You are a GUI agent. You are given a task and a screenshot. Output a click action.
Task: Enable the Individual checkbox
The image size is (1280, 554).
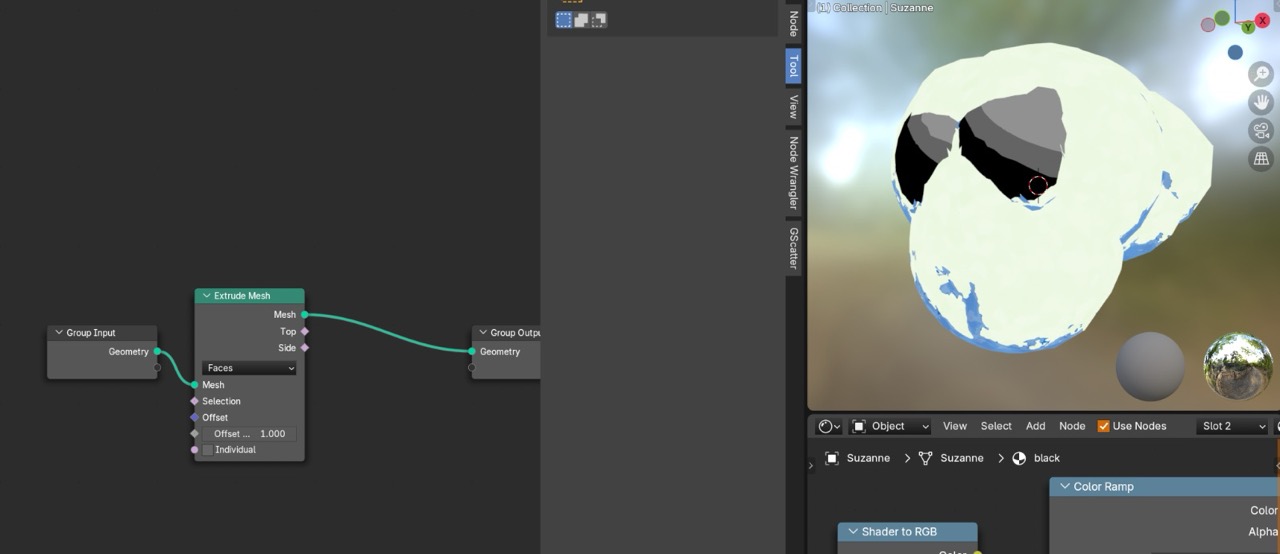tap(208, 450)
